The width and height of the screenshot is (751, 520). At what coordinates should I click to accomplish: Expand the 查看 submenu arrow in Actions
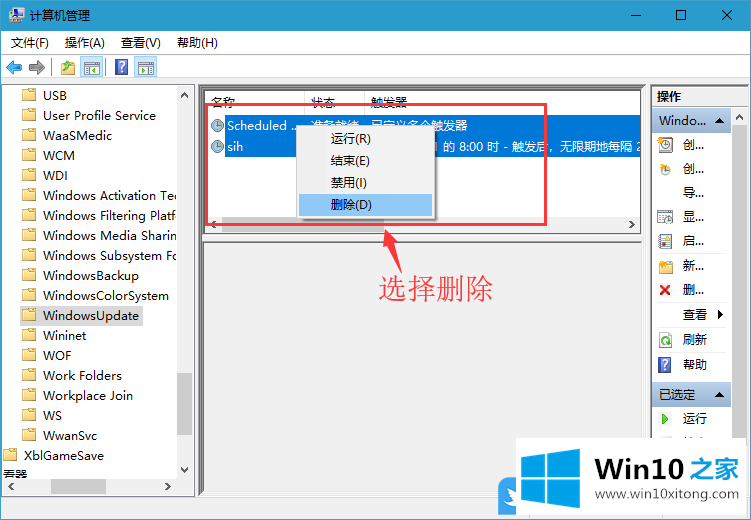tap(720, 315)
